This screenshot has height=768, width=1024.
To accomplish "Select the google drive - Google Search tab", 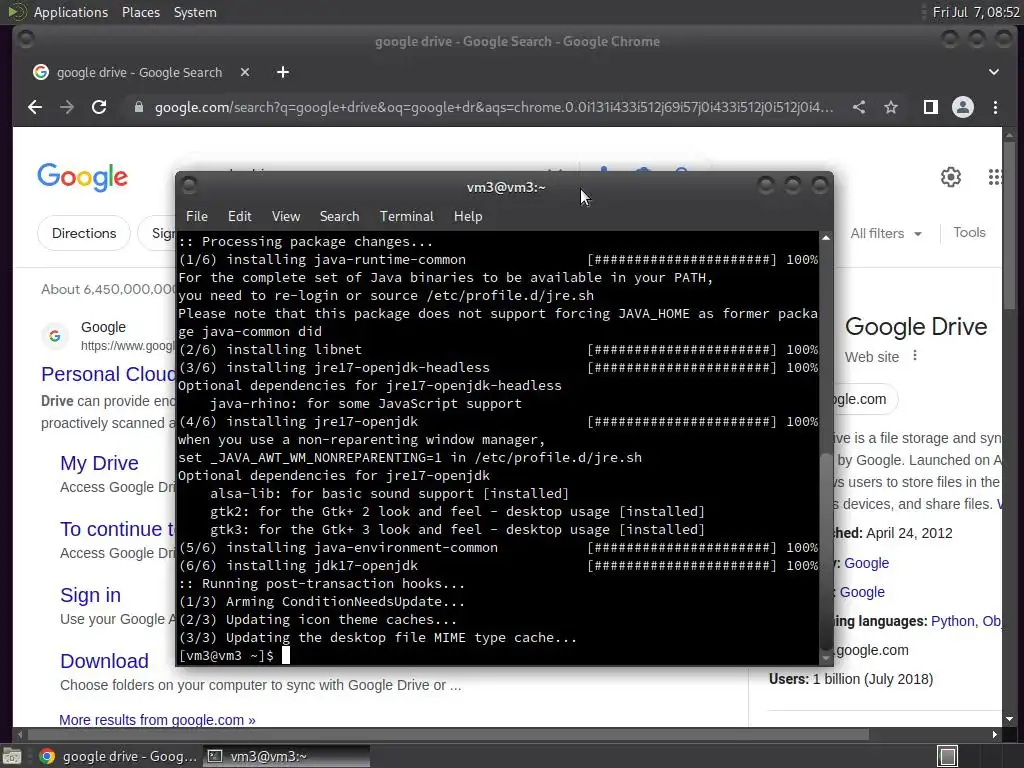I will [x=139, y=72].
